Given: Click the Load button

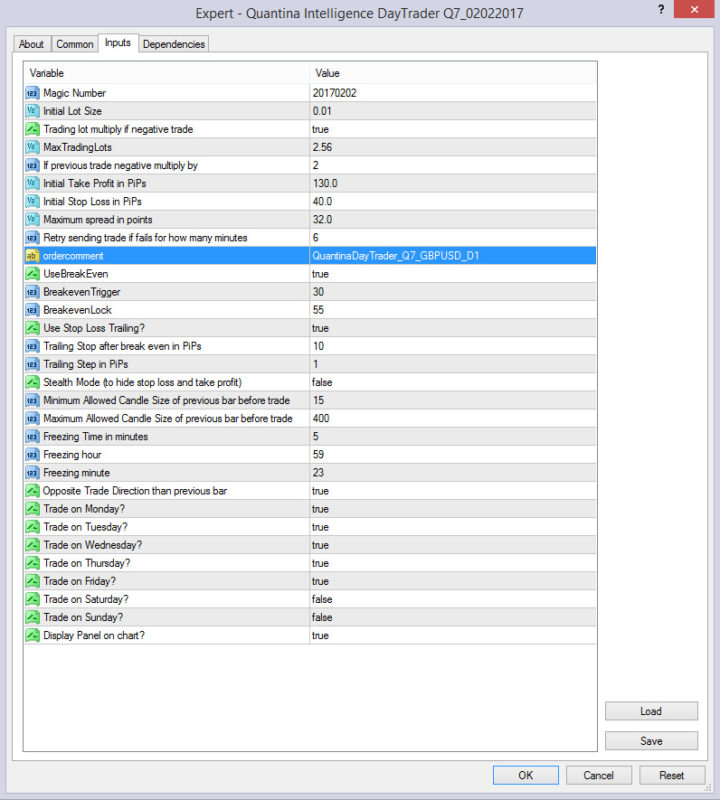Looking at the screenshot, I should click(x=651, y=711).
